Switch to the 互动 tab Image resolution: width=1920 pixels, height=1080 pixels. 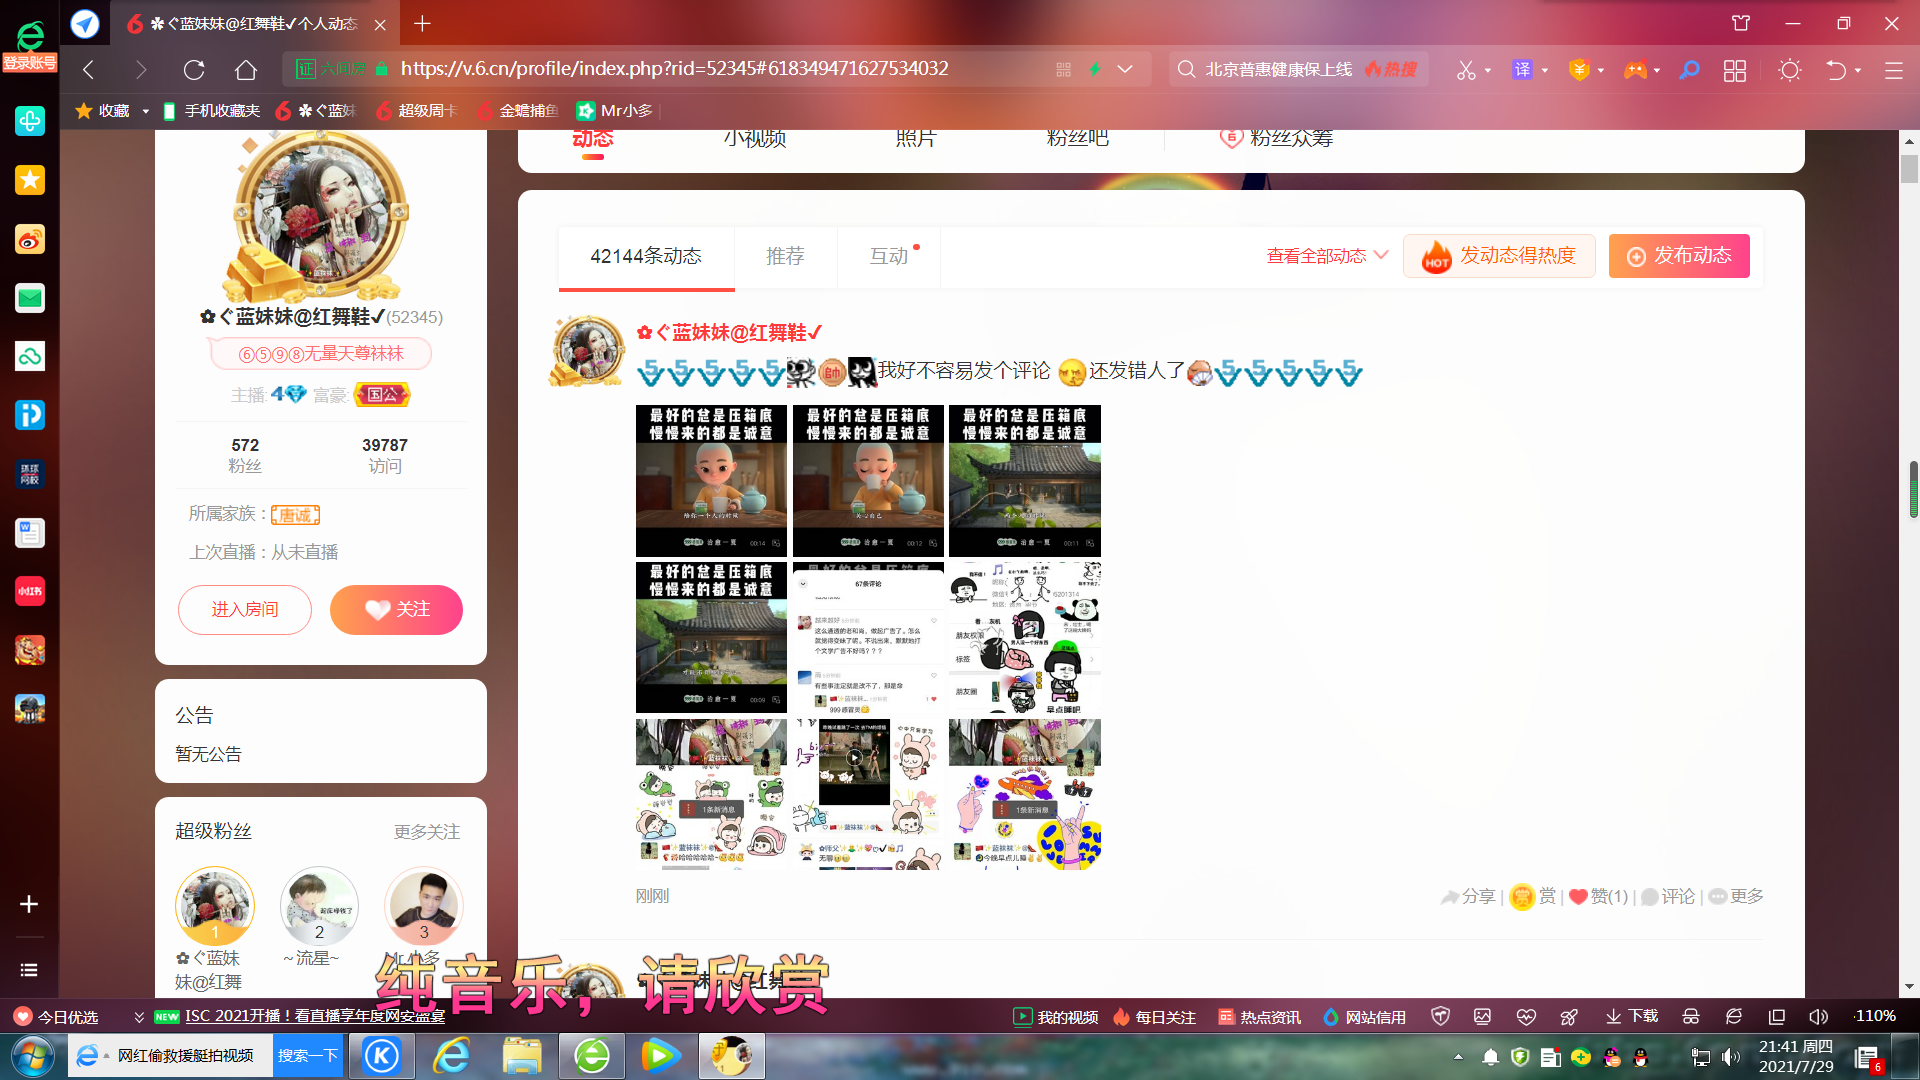coord(889,256)
